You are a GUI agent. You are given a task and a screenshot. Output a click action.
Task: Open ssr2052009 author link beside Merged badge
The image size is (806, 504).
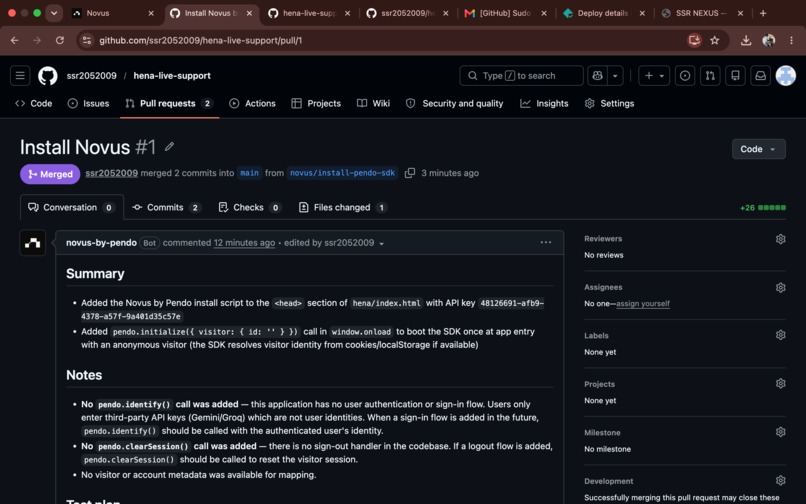pyautogui.click(x=112, y=173)
